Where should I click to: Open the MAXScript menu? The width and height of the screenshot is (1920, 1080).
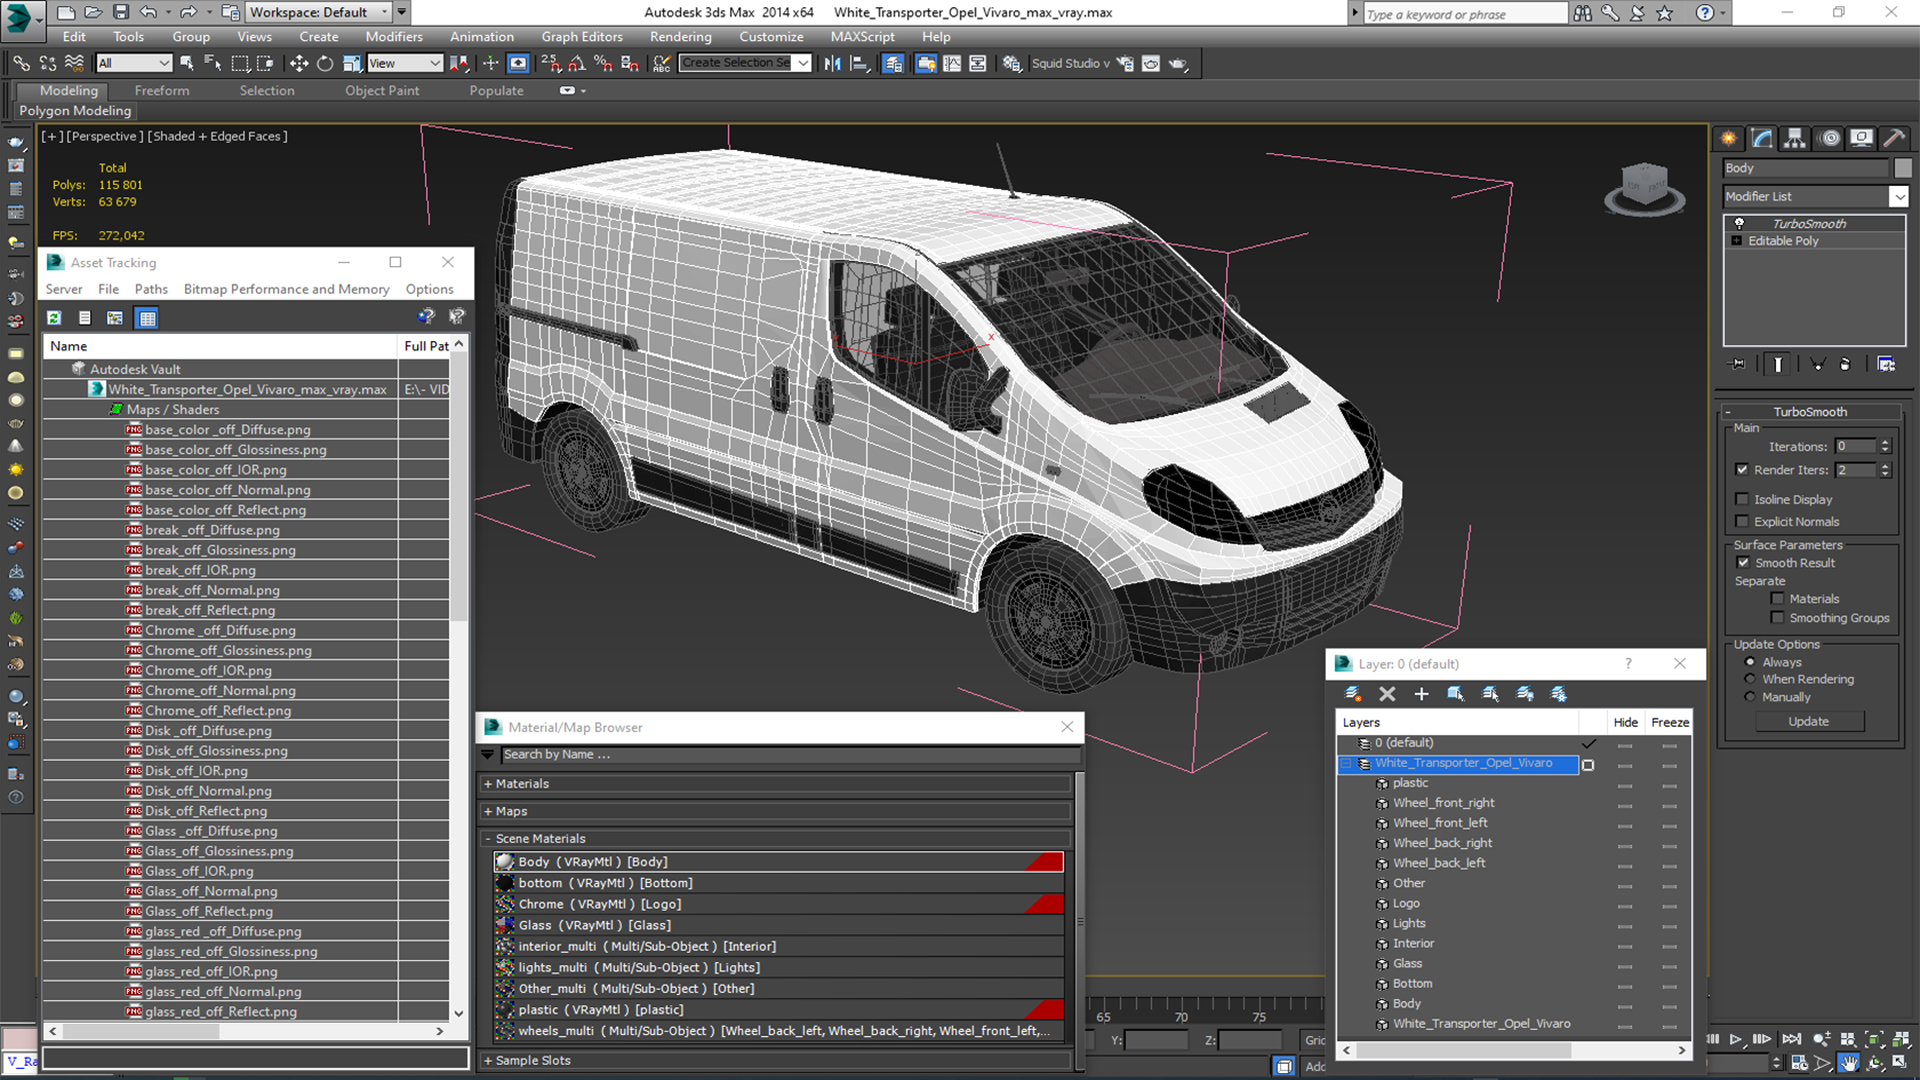pyautogui.click(x=862, y=36)
